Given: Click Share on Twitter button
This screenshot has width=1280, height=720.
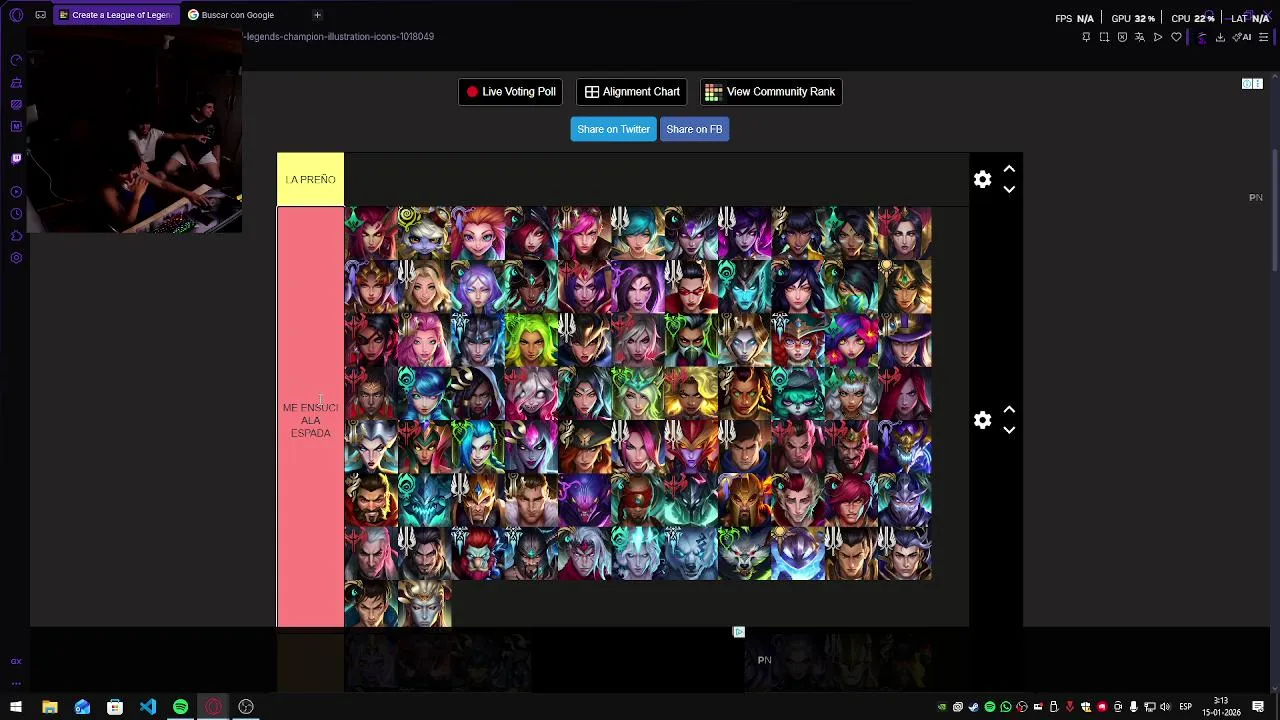Looking at the screenshot, I should [x=613, y=129].
